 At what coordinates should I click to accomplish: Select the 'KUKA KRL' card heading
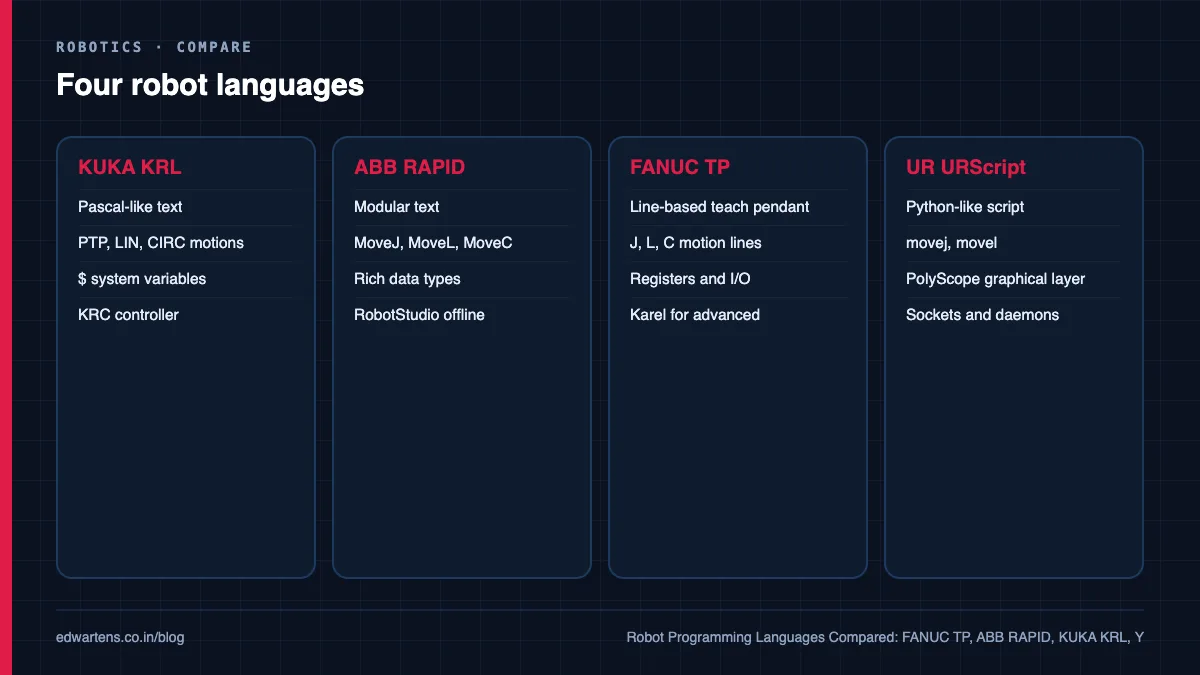pos(130,167)
